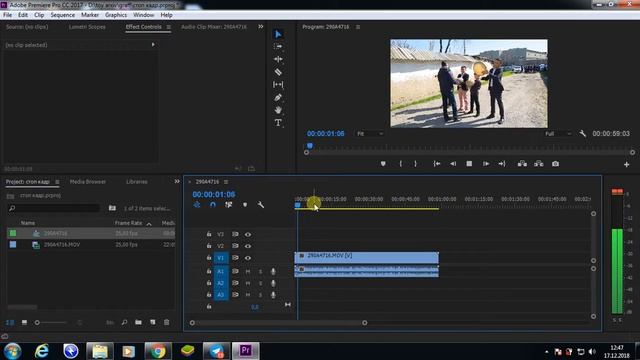The height and width of the screenshot is (360, 640).
Task: Select the Slip tool
Action: pyautogui.click(x=278, y=84)
